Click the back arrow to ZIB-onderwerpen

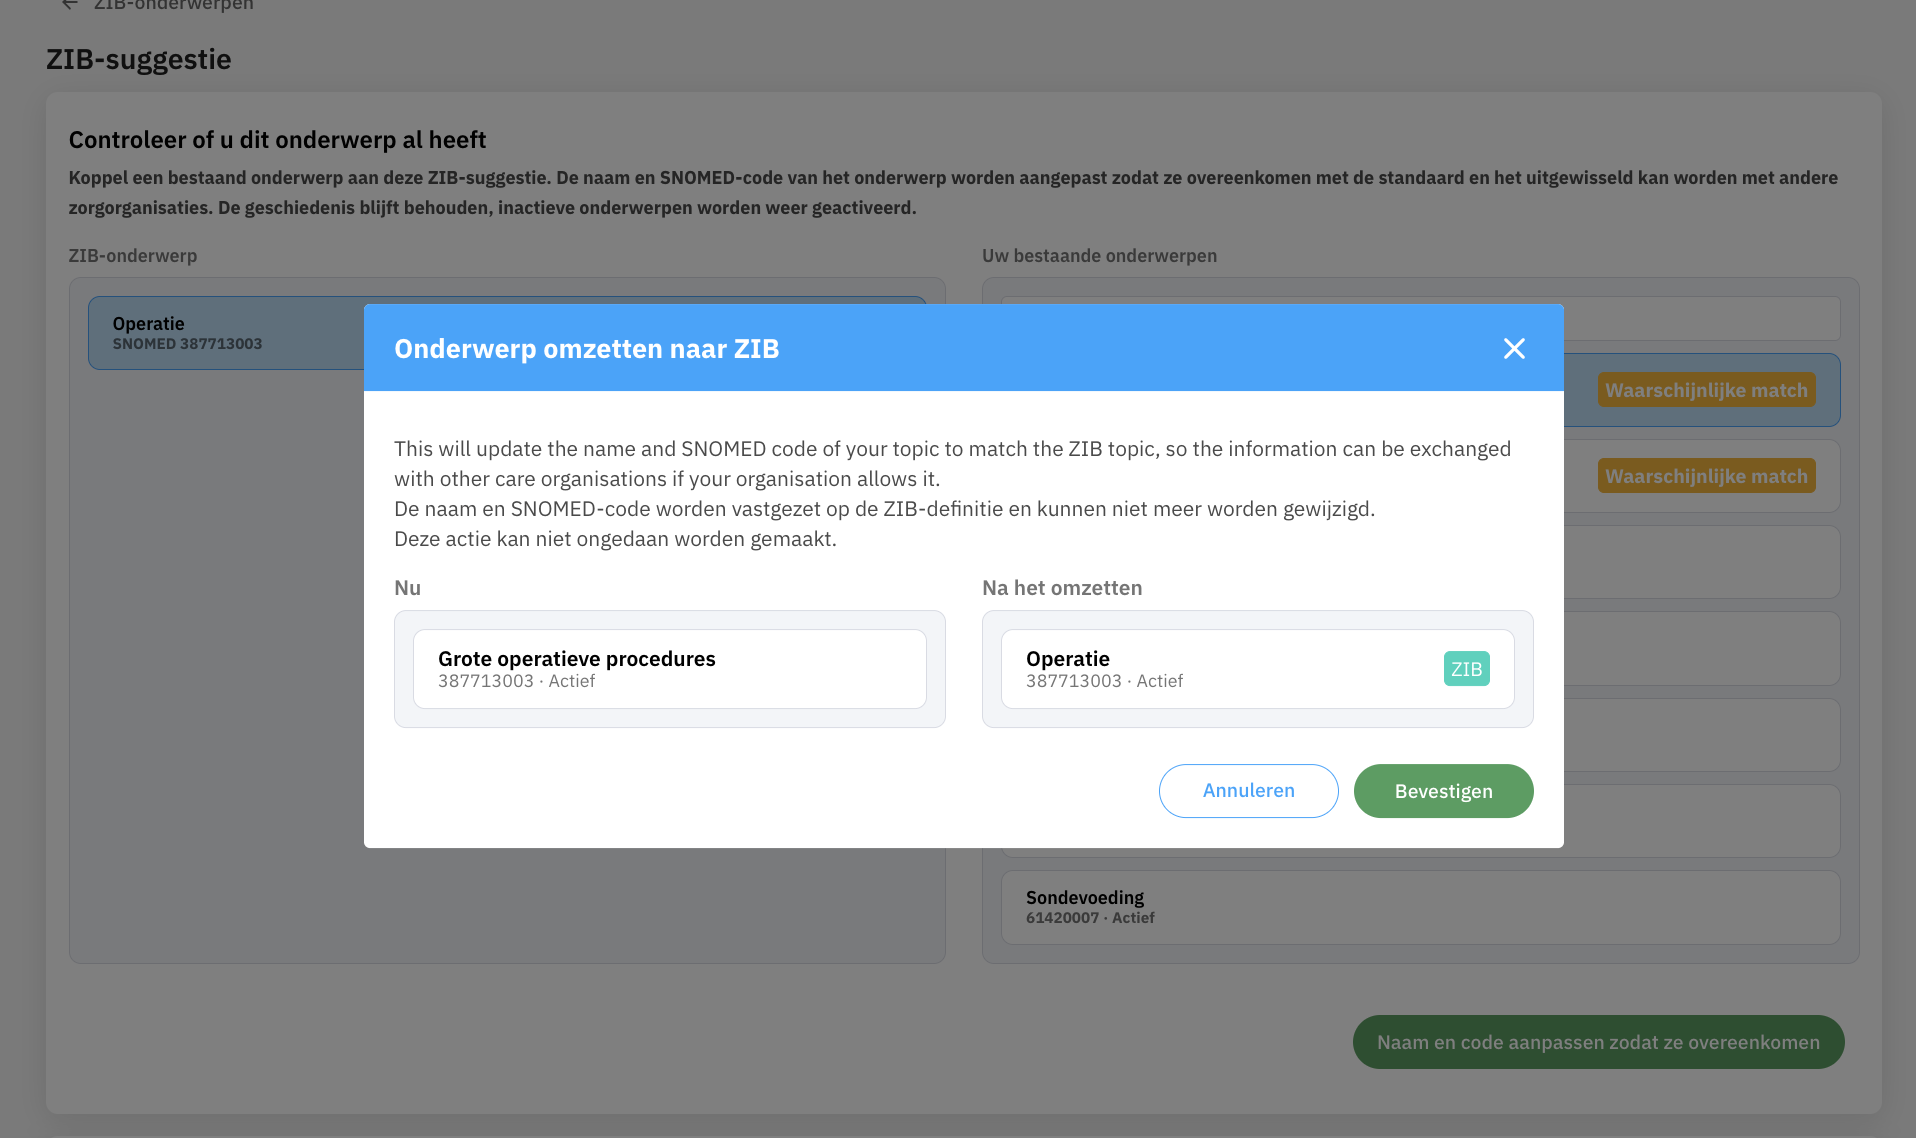tap(70, 5)
